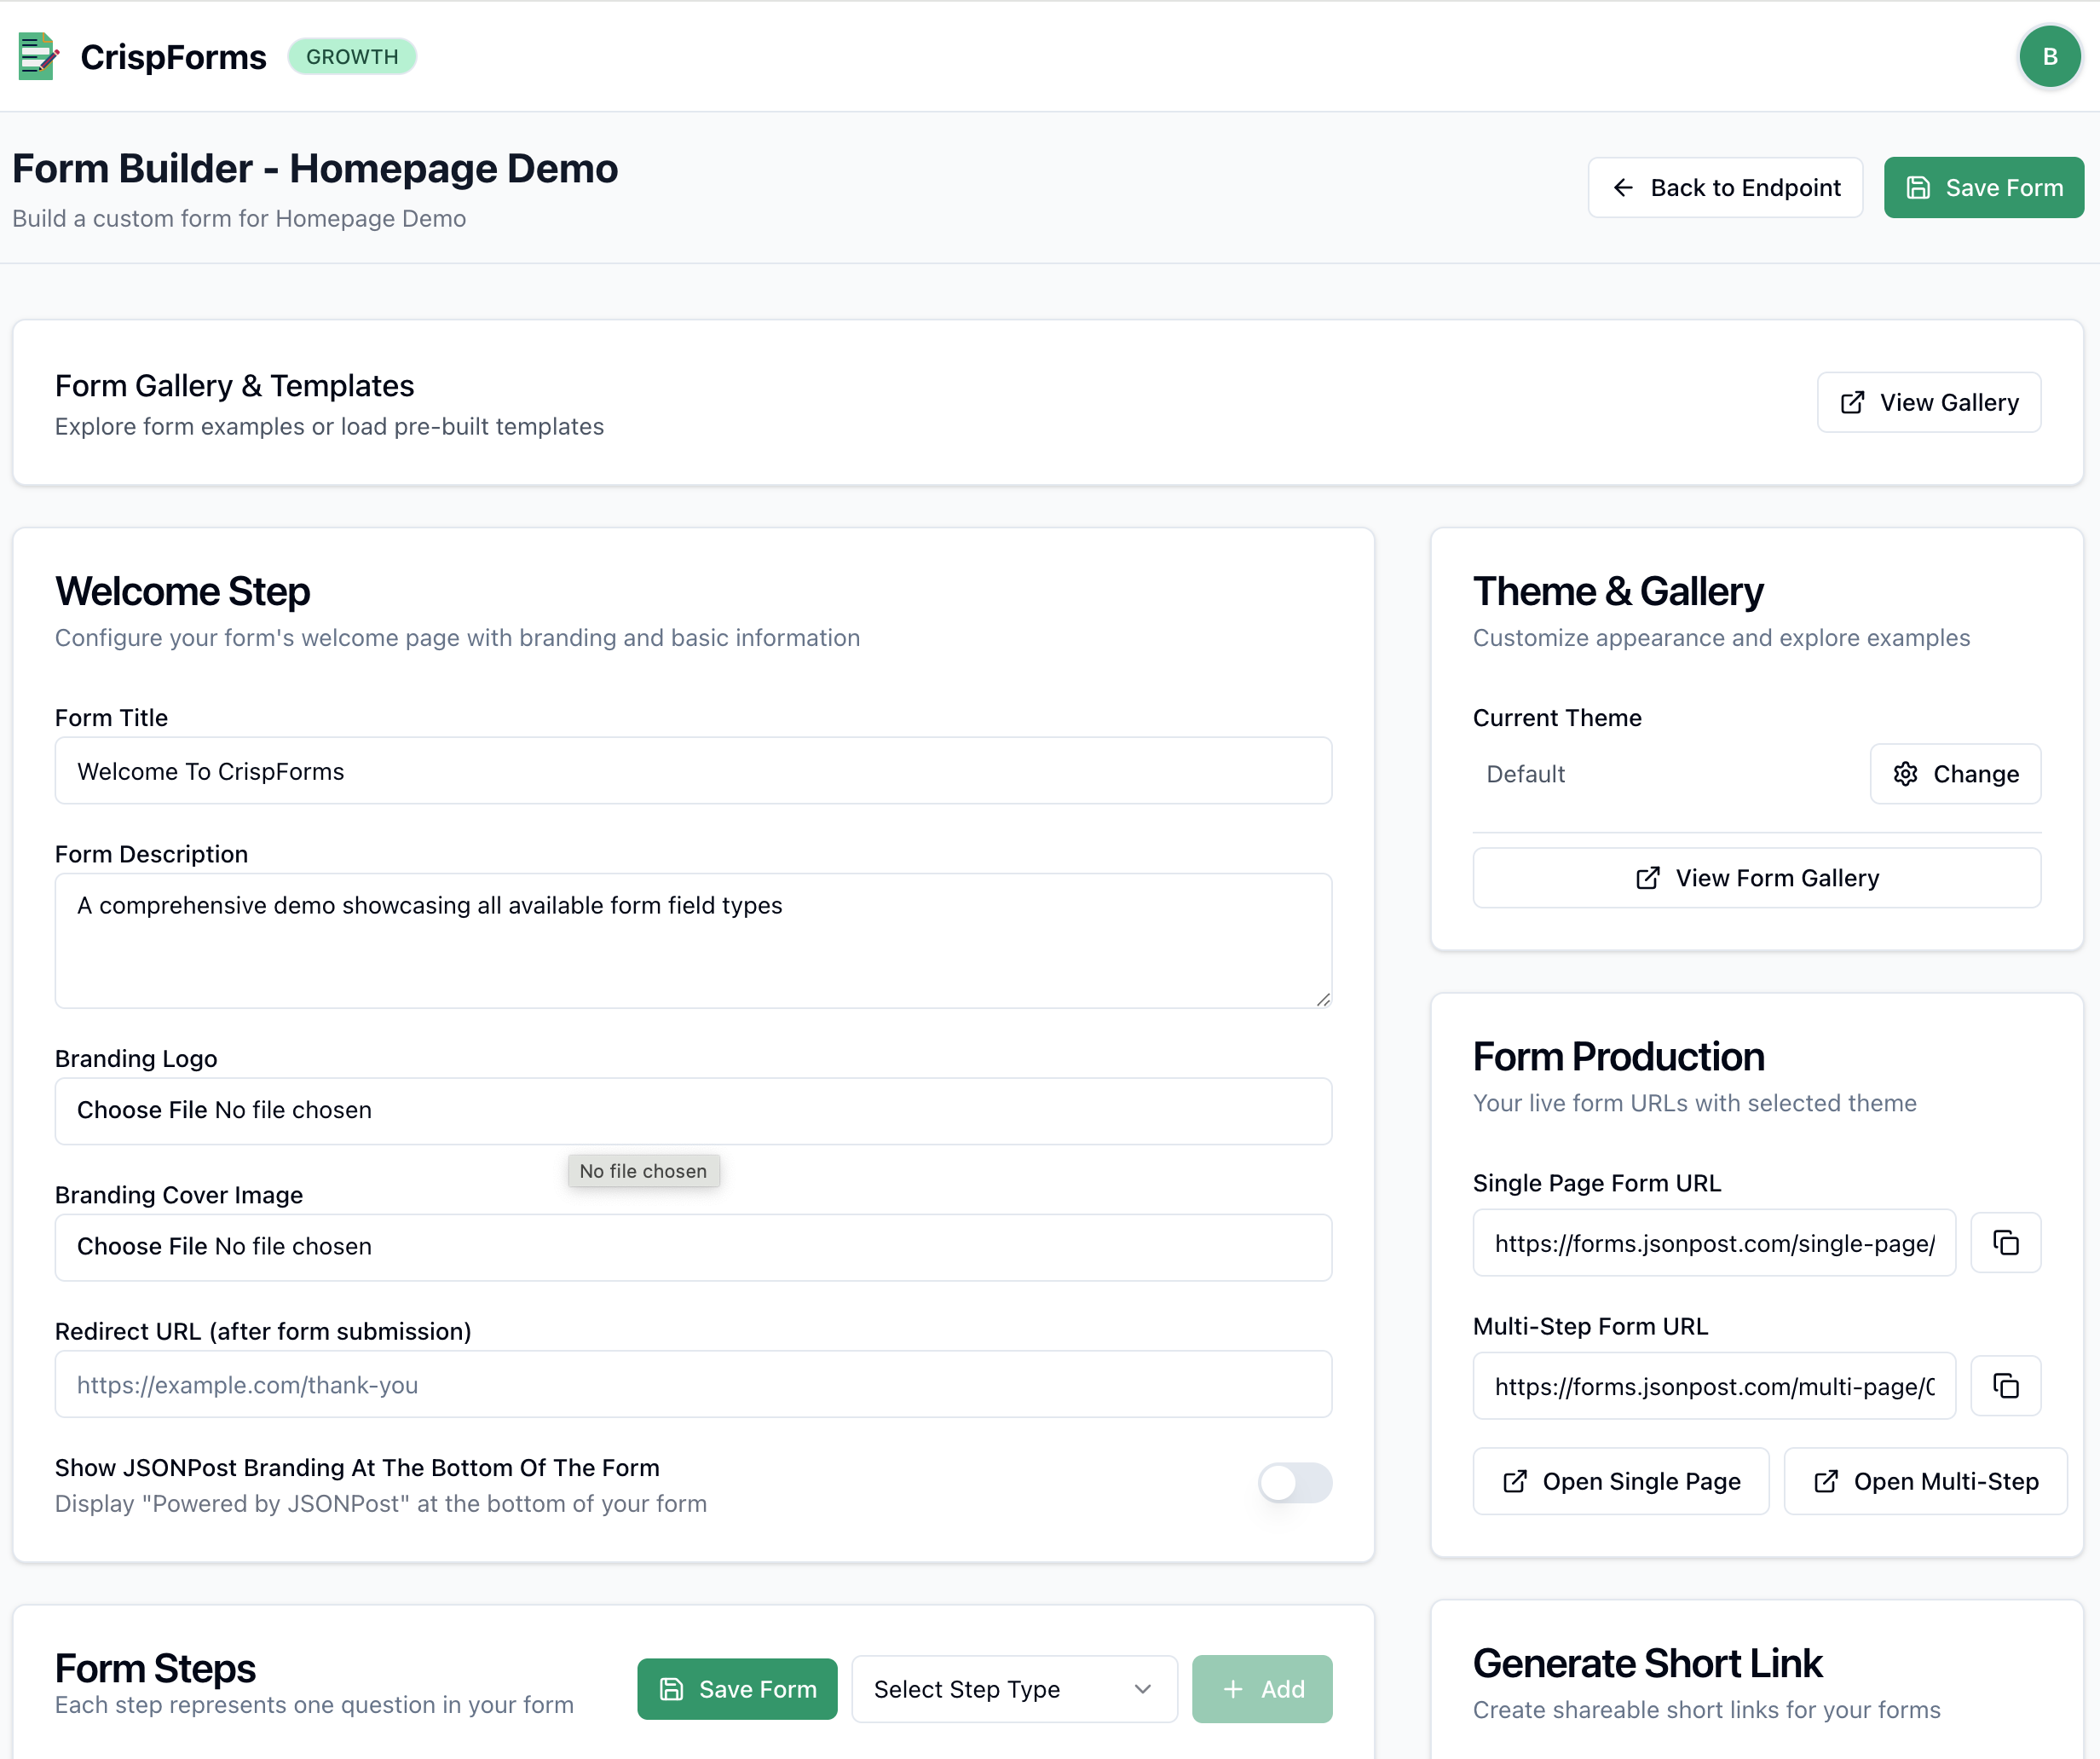The height and width of the screenshot is (1759, 2100).
Task: Copy the Multi-Step Form URL
Action: 2006,1386
